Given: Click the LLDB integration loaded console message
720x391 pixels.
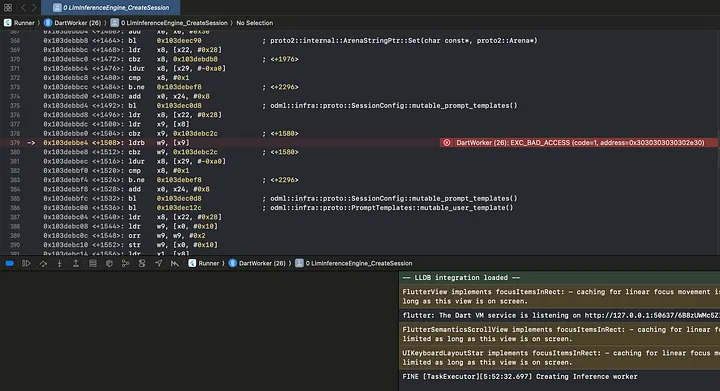Looking at the screenshot, I should click(x=559, y=278).
